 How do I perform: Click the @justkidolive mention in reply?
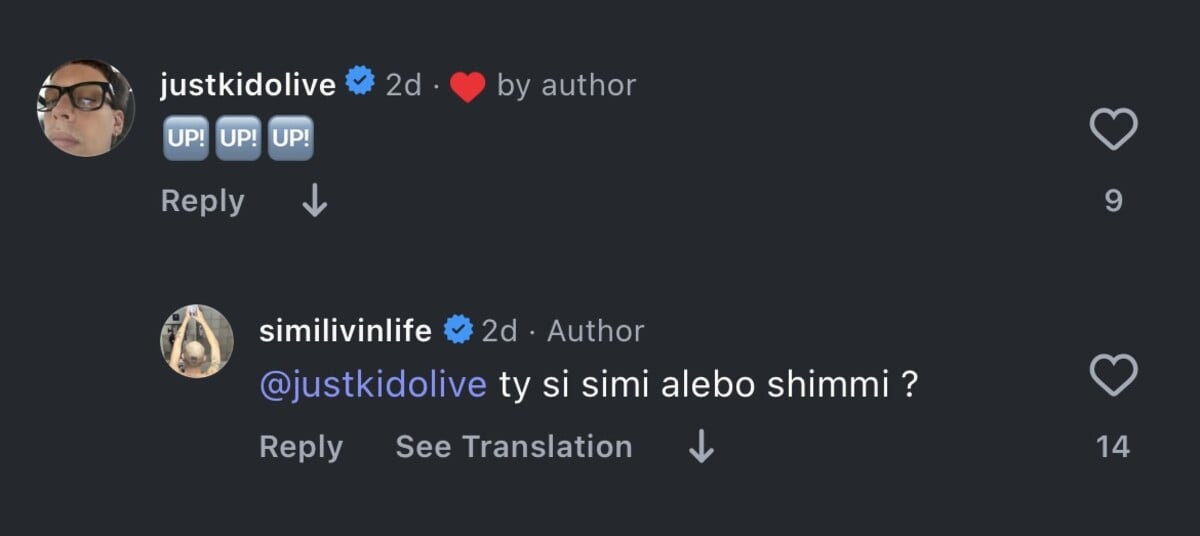pyautogui.click(x=372, y=385)
